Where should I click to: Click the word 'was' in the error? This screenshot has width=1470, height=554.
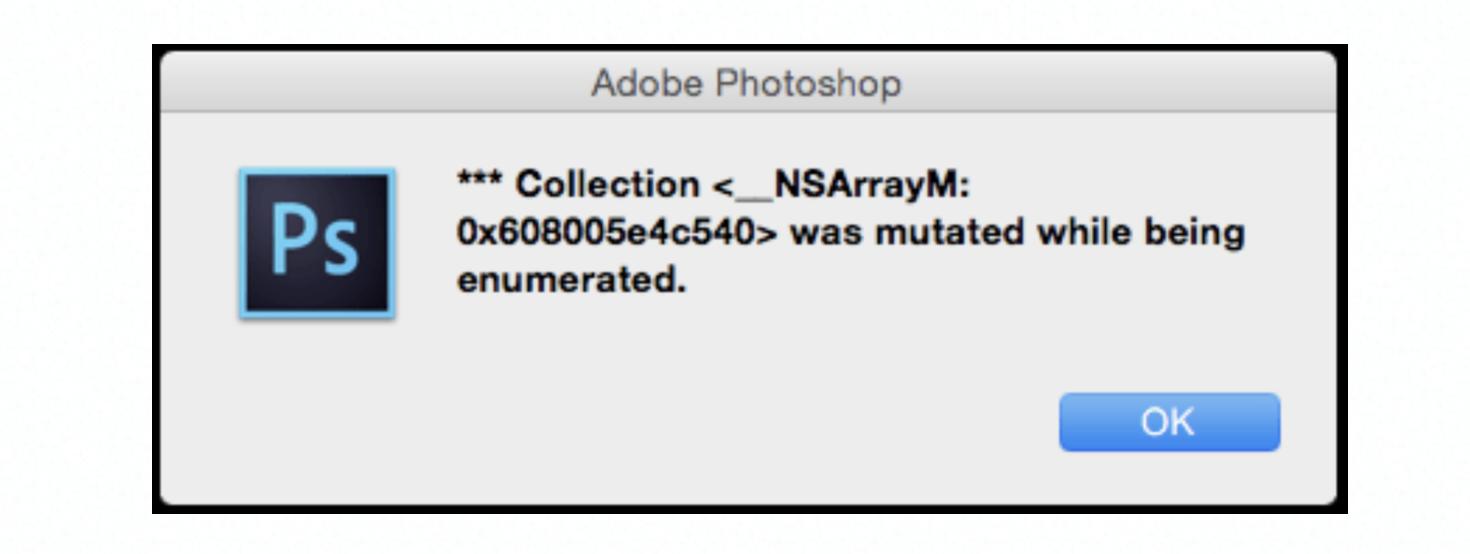coord(825,233)
